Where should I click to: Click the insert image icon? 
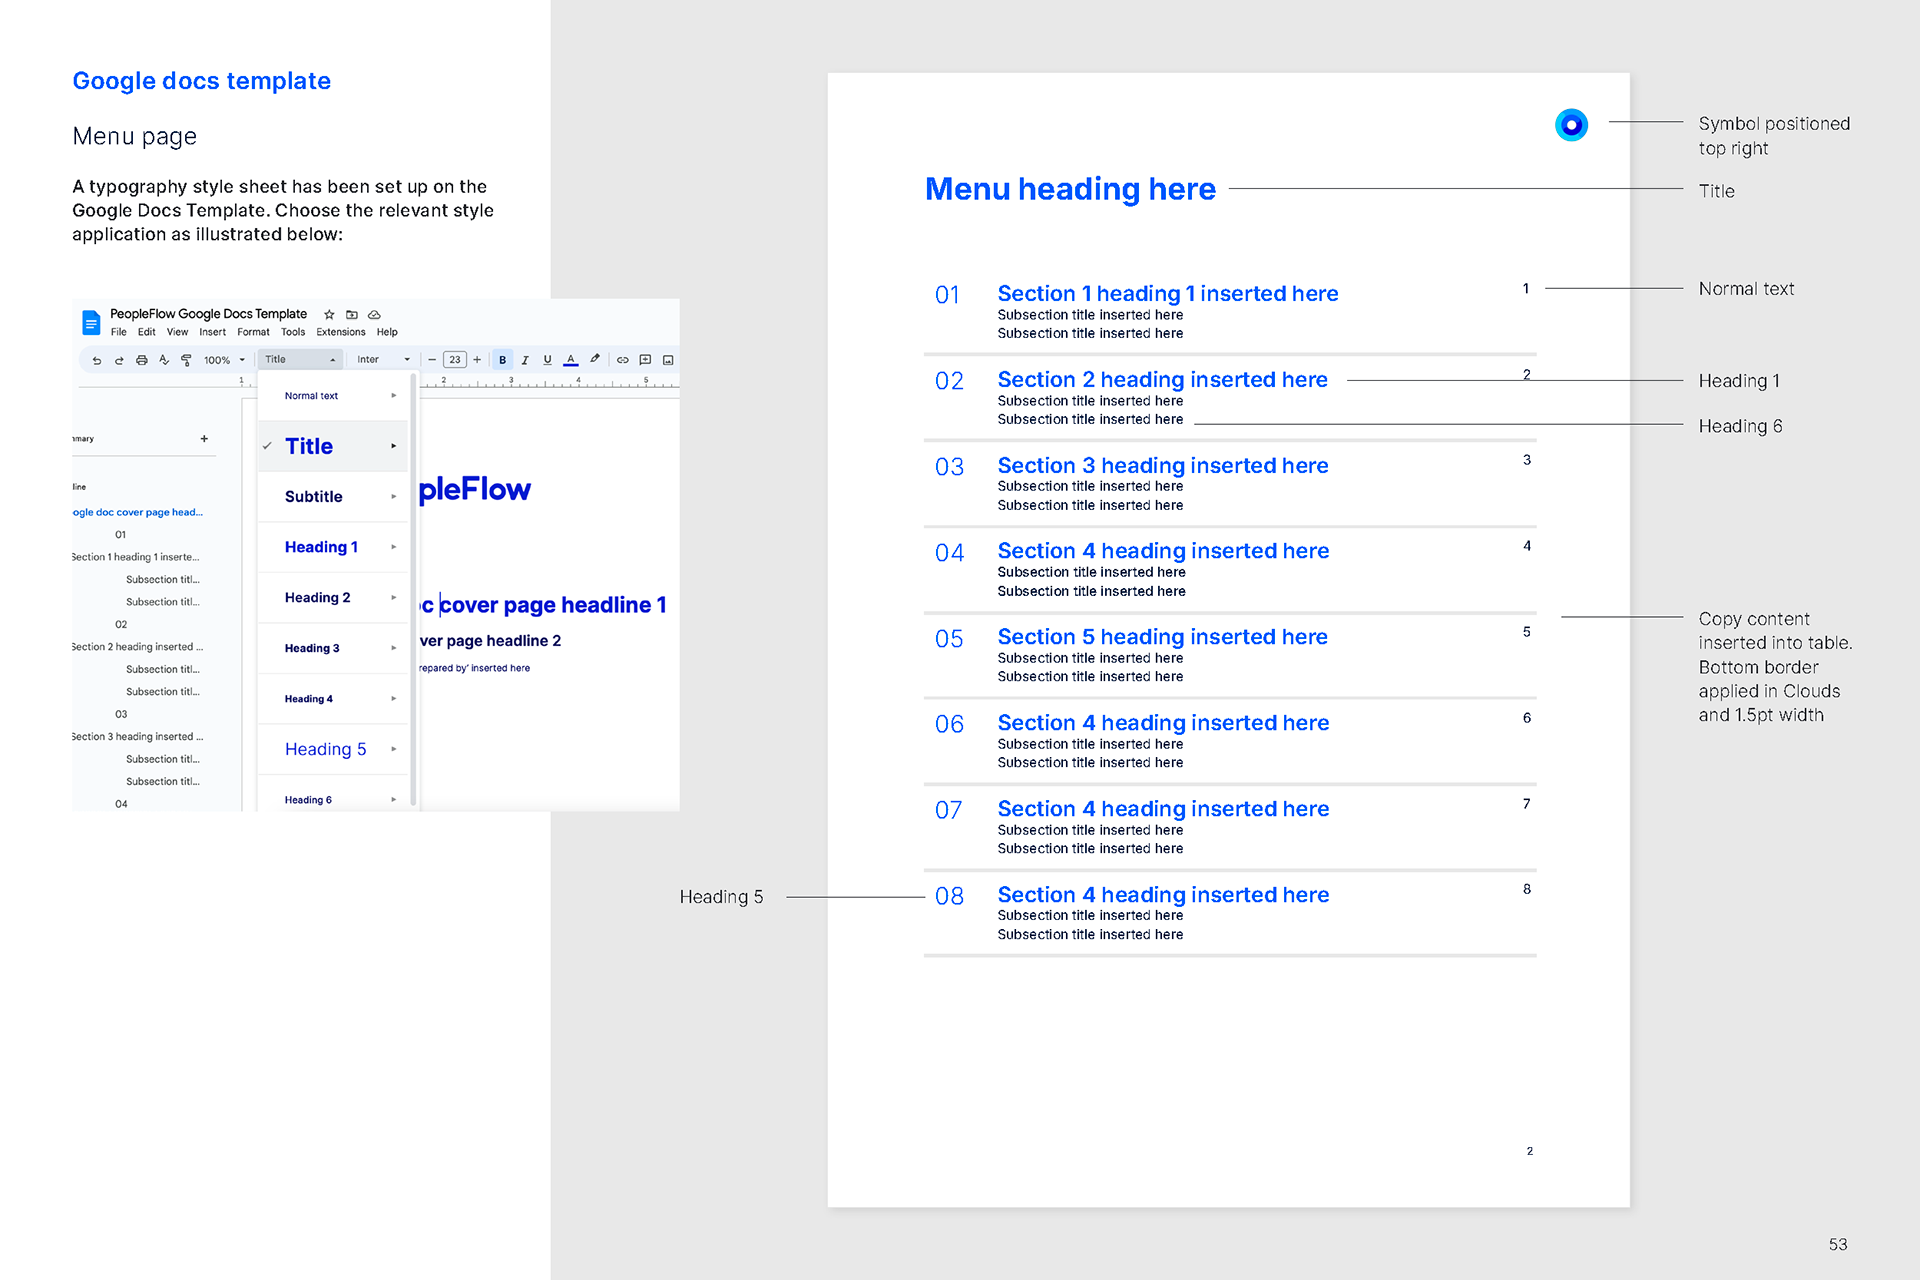point(668,360)
